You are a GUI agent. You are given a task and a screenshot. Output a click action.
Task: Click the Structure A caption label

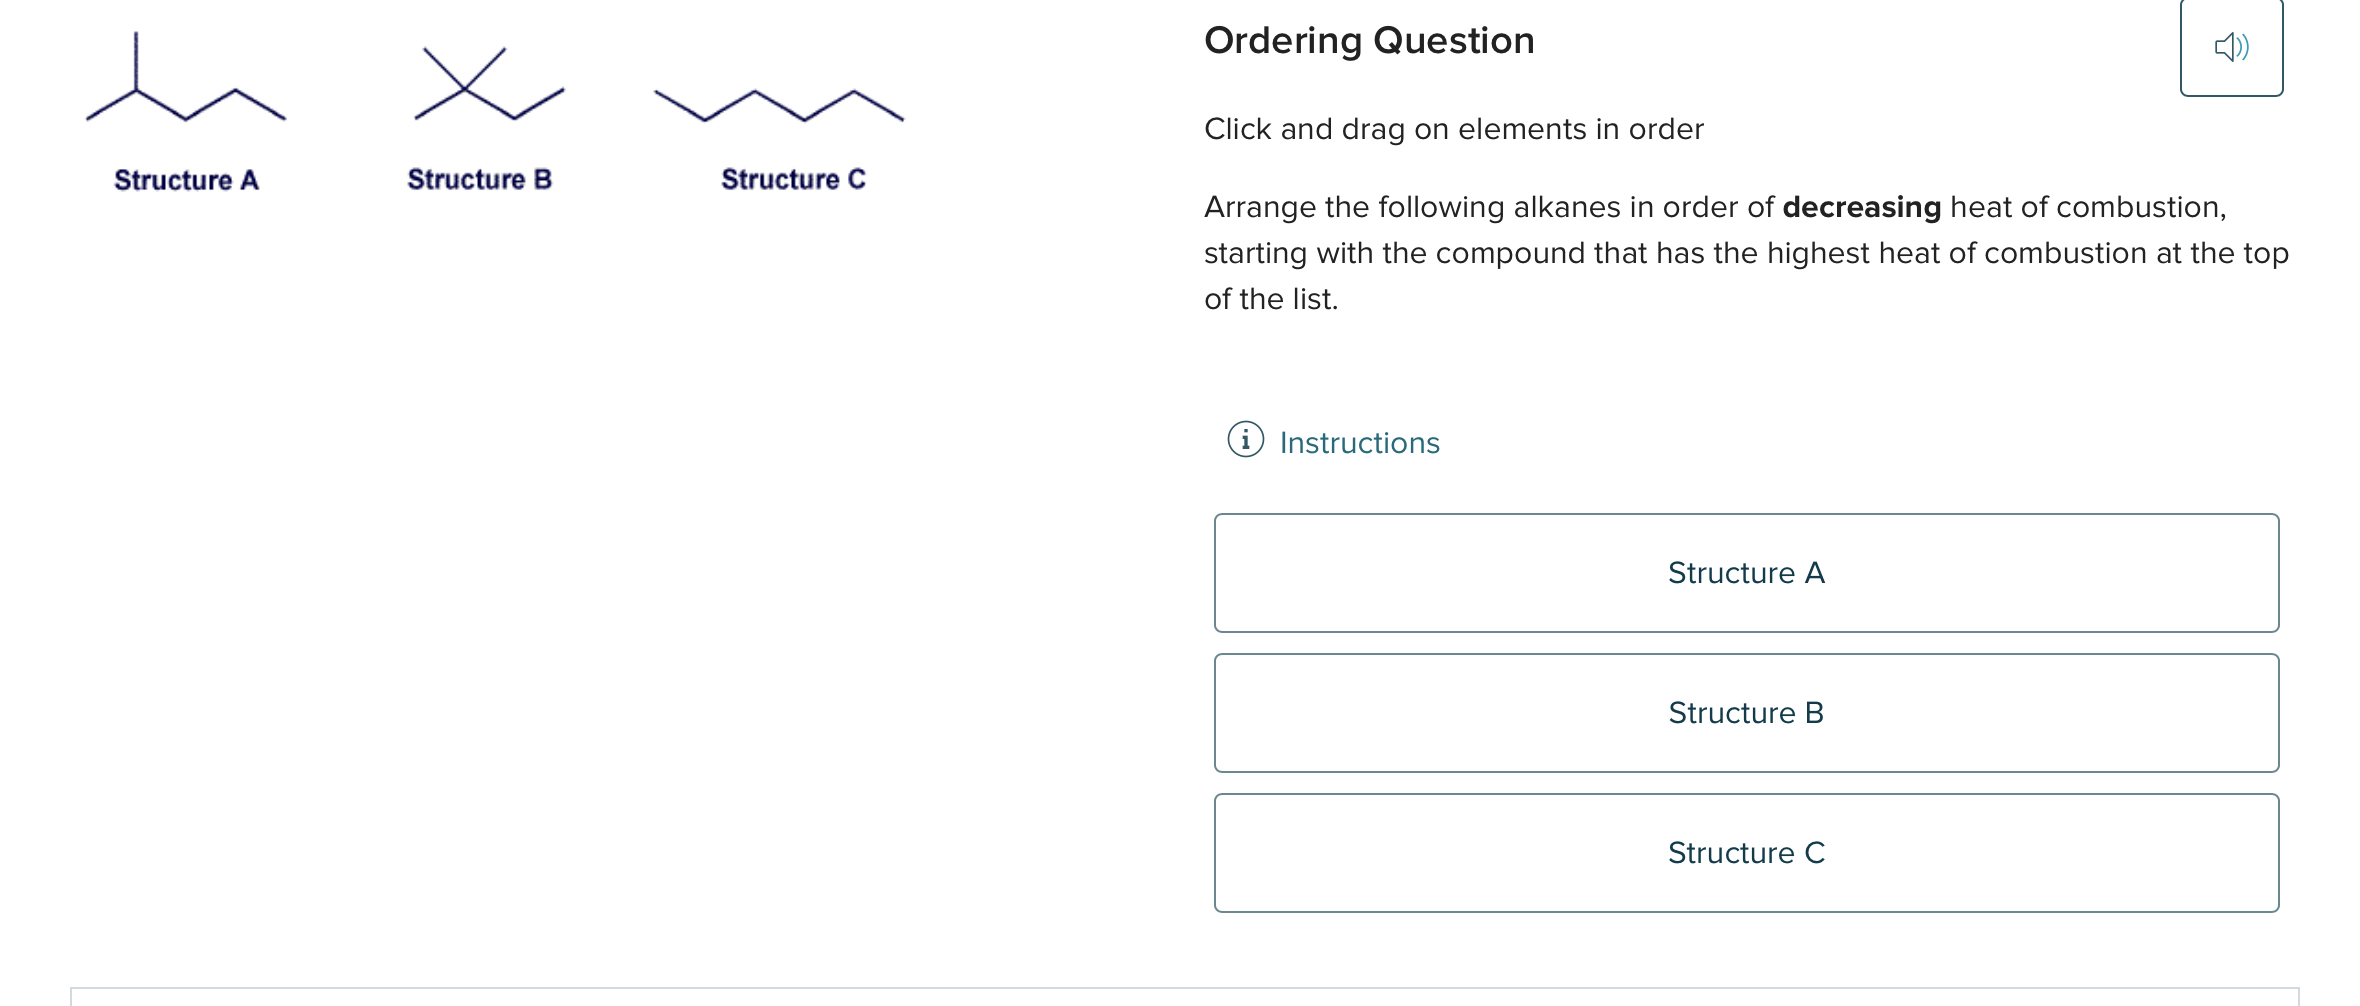pyautogui.click(x=185, y=180)
